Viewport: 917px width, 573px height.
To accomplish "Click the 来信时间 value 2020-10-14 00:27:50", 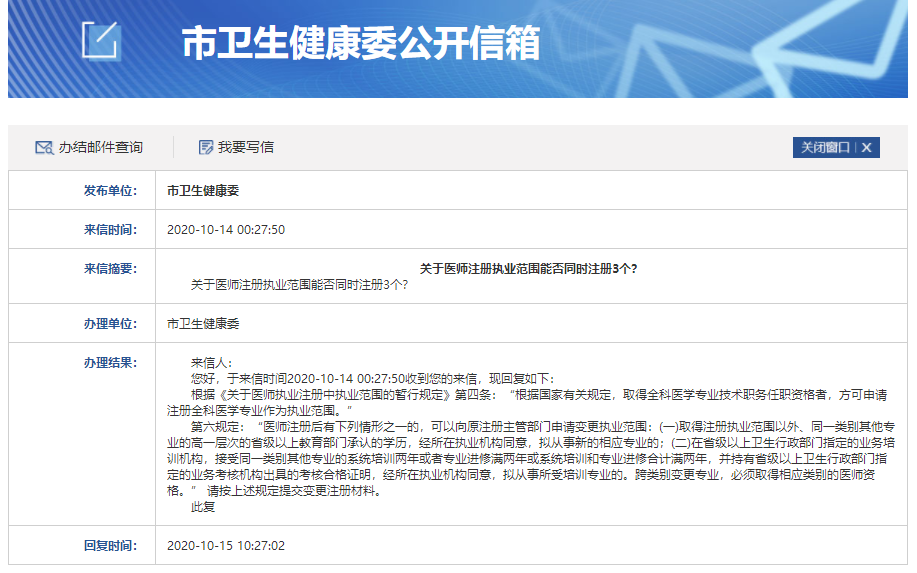I will [x=226, y=230].
